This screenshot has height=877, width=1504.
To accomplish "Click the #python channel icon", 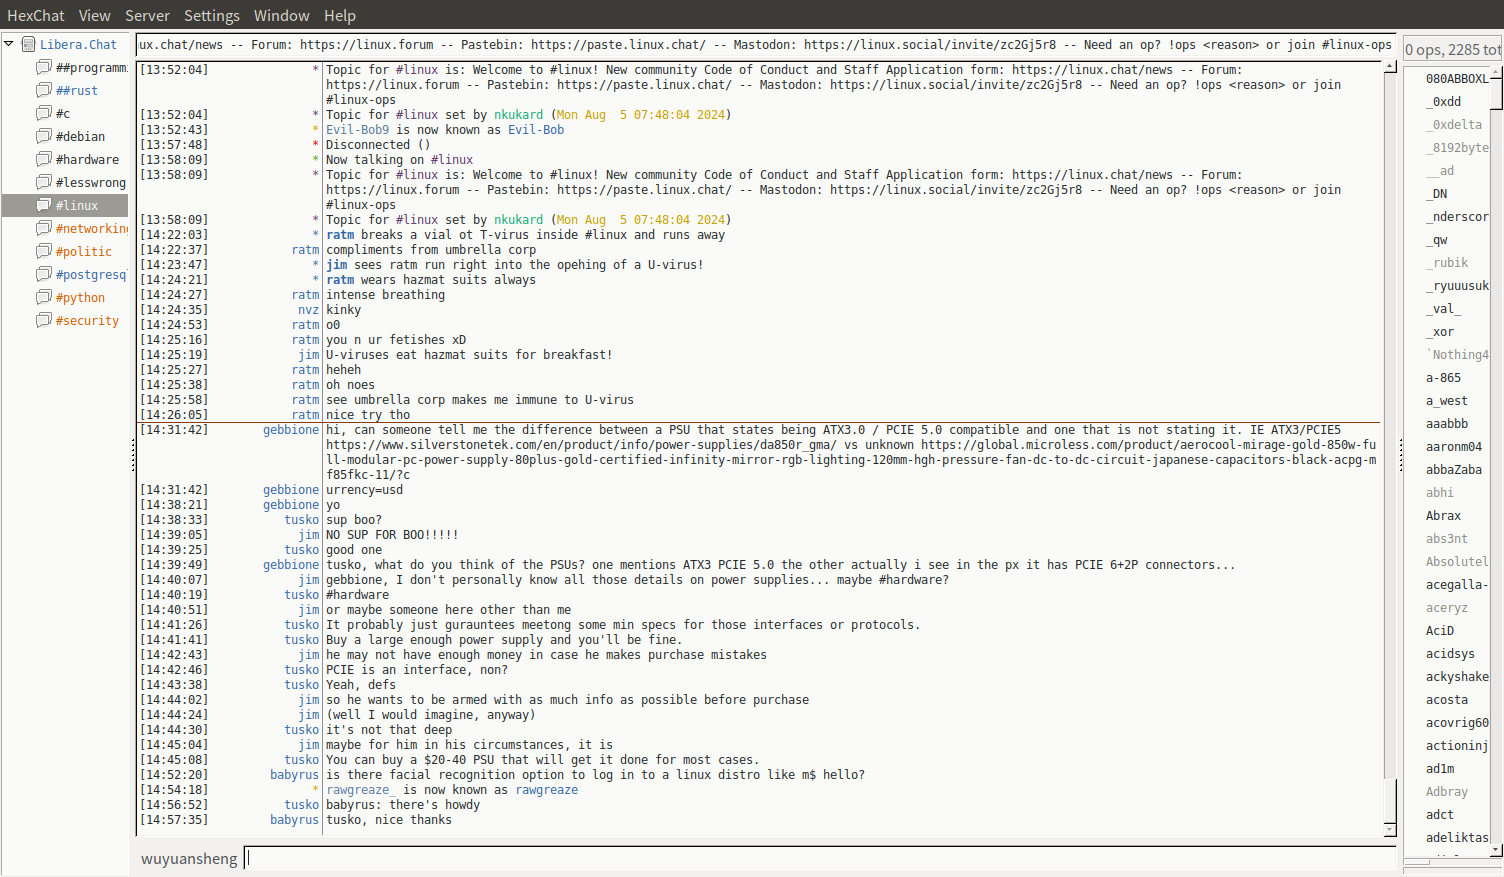I will (x=44, y=297).
